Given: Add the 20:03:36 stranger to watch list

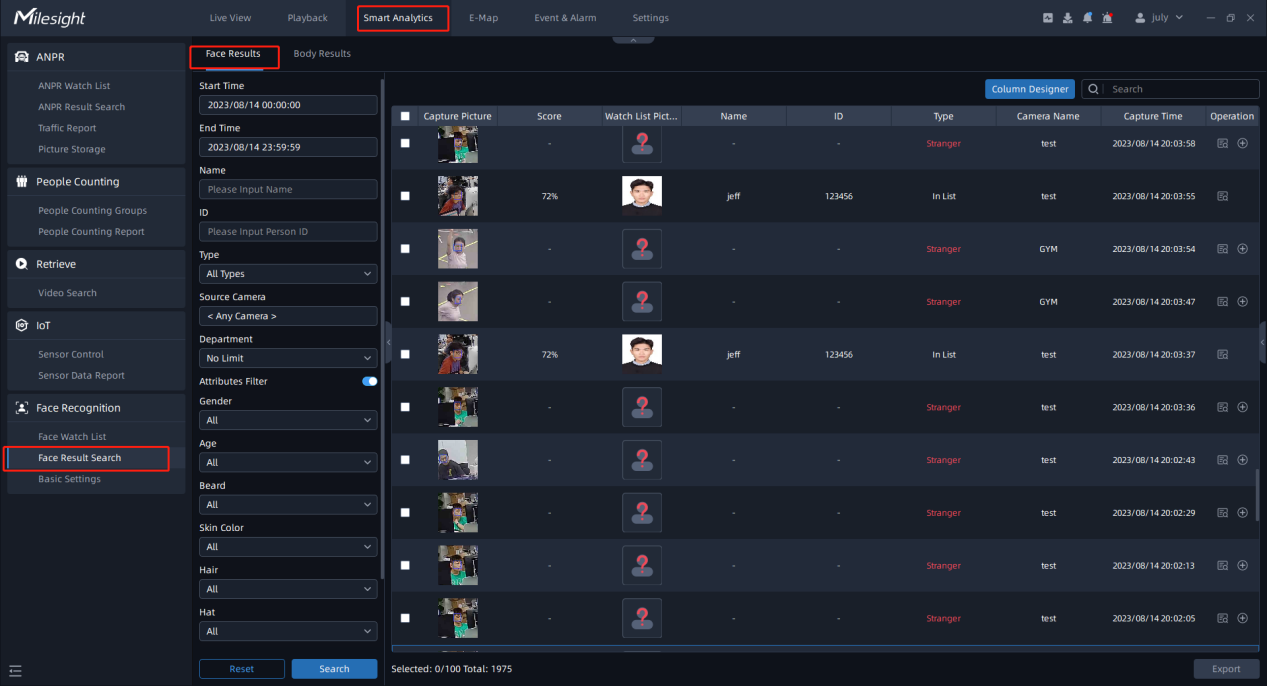Looking at the screenshot, I should pos(1242,407).
